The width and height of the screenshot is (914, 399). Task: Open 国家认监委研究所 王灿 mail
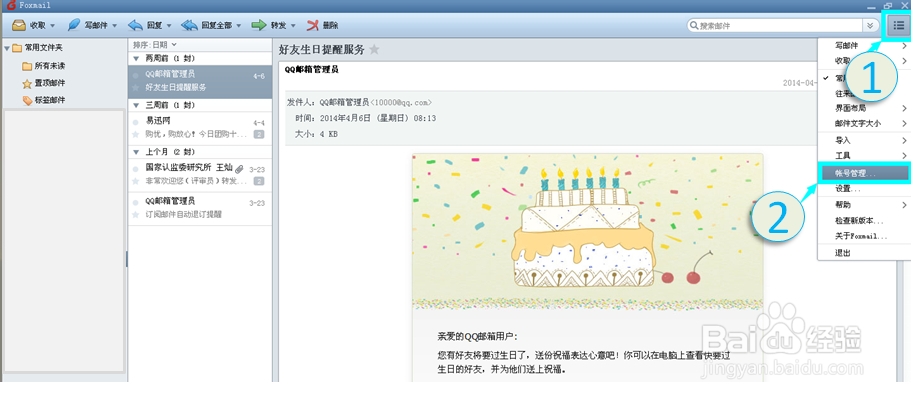199,175
